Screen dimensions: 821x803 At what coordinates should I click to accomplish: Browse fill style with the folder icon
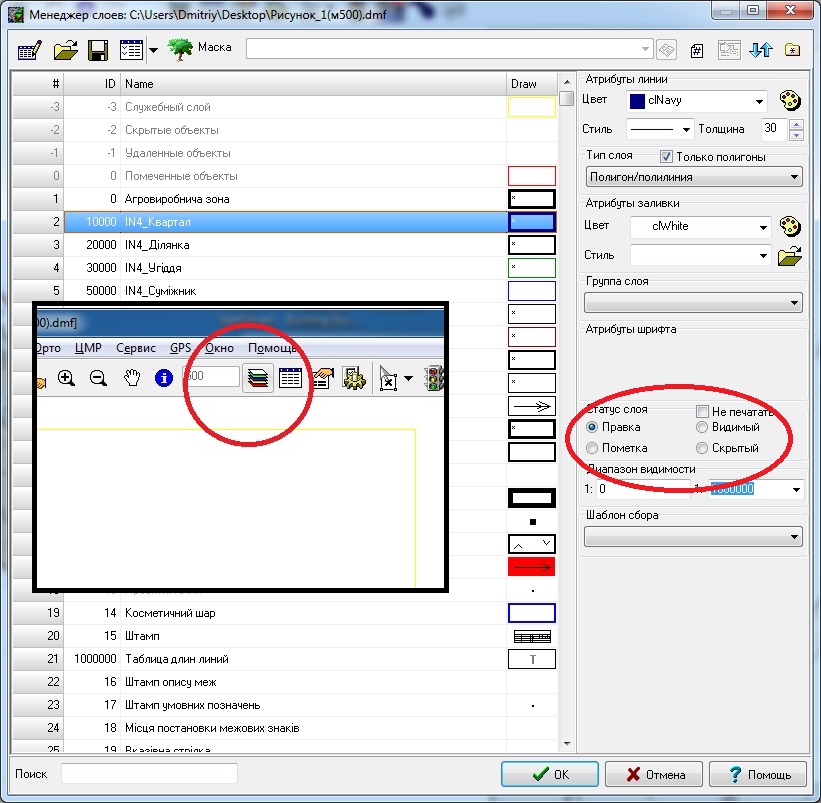[x=790, y=256]
